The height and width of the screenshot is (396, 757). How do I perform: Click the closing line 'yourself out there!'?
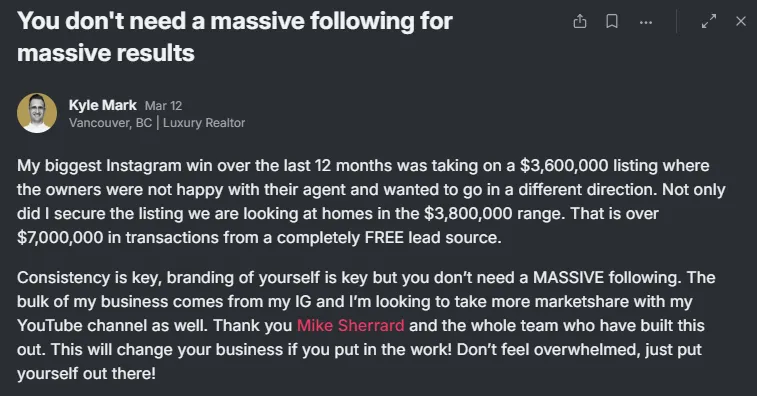click(x=86, y=373)
